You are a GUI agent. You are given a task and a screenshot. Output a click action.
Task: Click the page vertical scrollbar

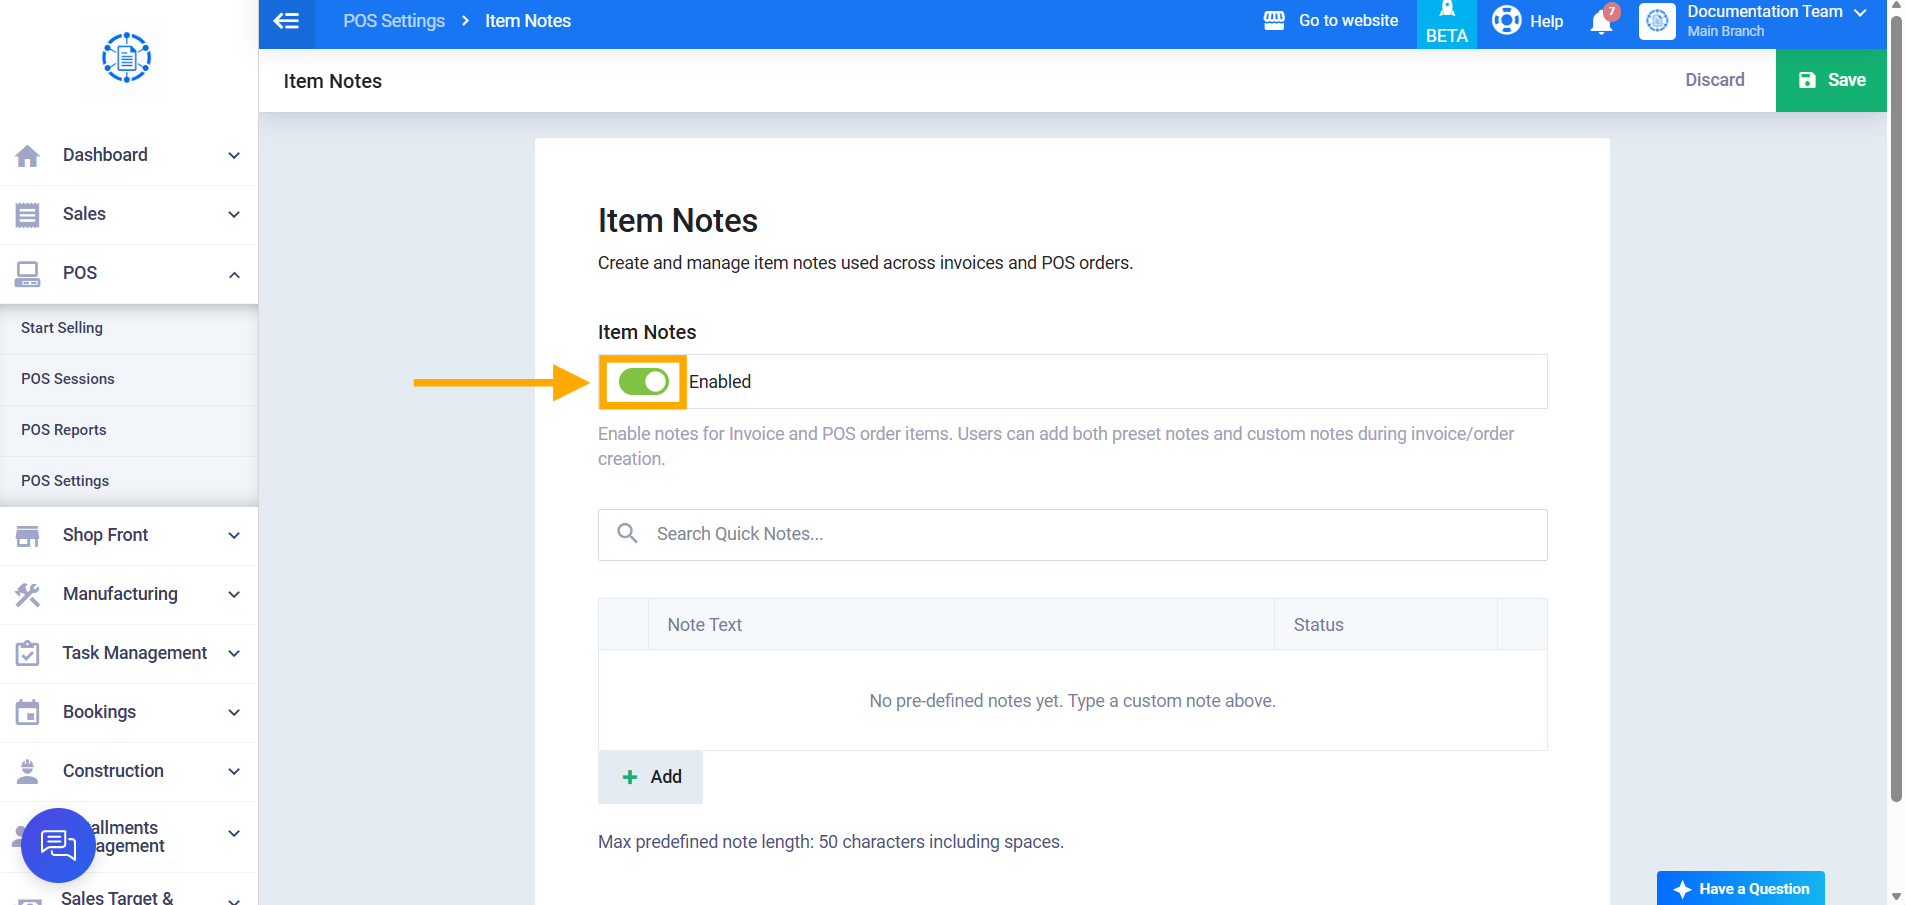pos(1896,410)
